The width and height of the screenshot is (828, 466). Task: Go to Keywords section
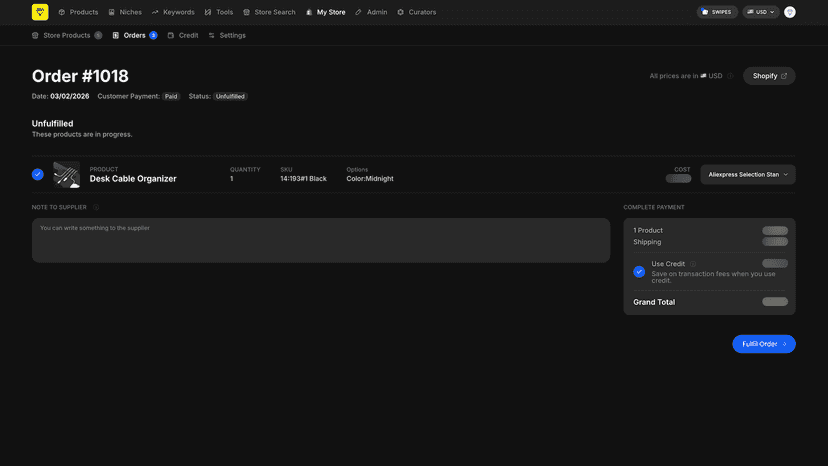click(x=173, y=12)
